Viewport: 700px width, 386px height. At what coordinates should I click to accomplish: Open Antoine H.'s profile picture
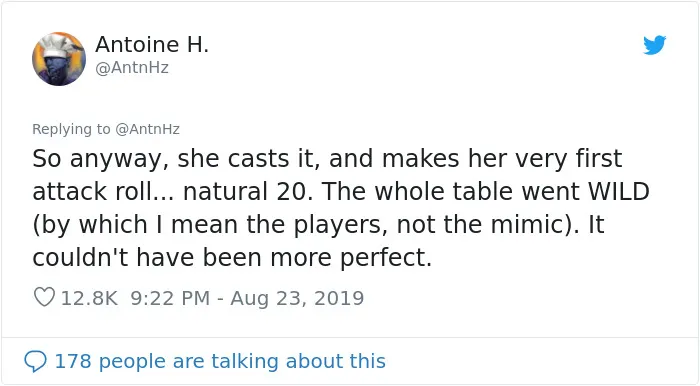[x=59, y=58]
